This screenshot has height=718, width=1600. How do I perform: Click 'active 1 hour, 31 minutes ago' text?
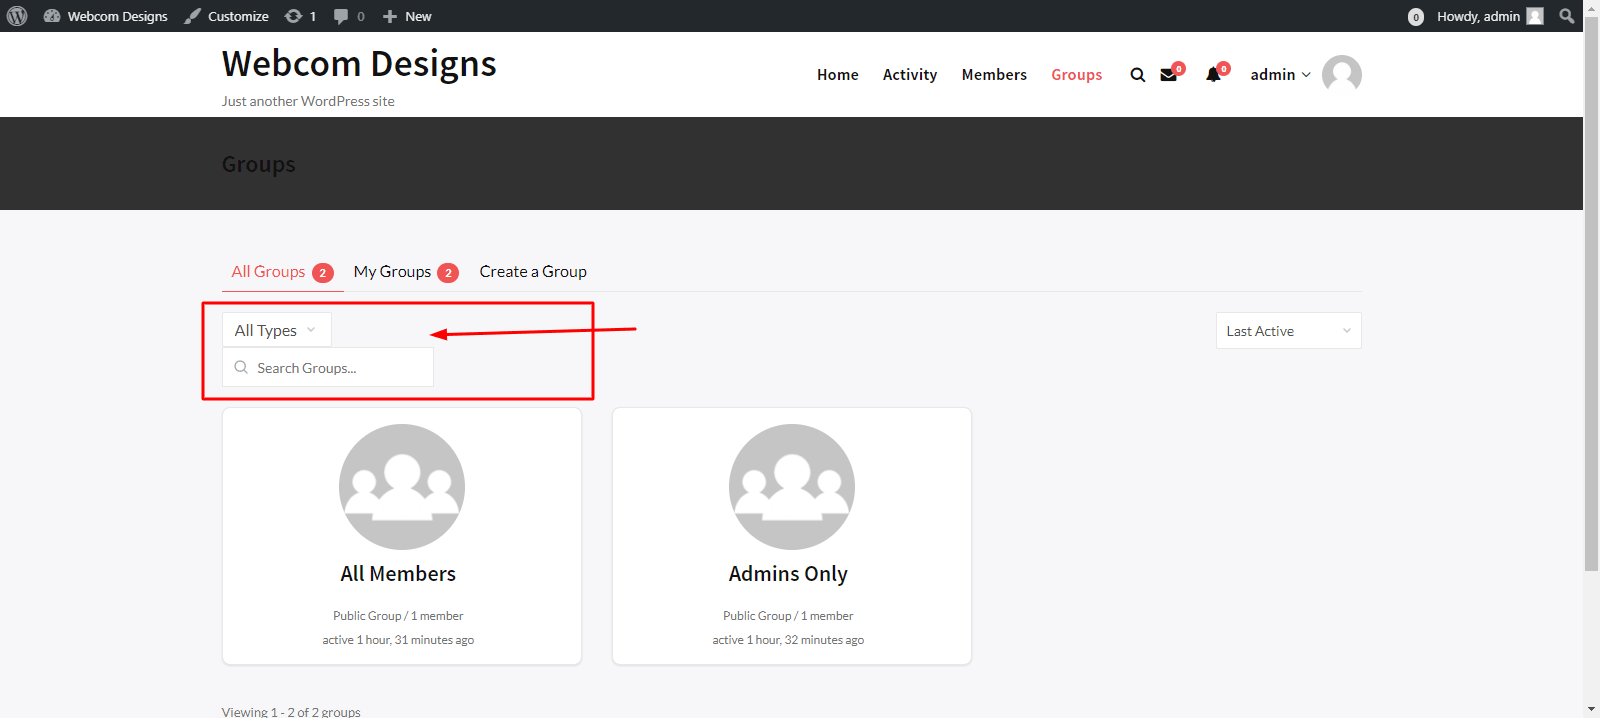(398, 640)
